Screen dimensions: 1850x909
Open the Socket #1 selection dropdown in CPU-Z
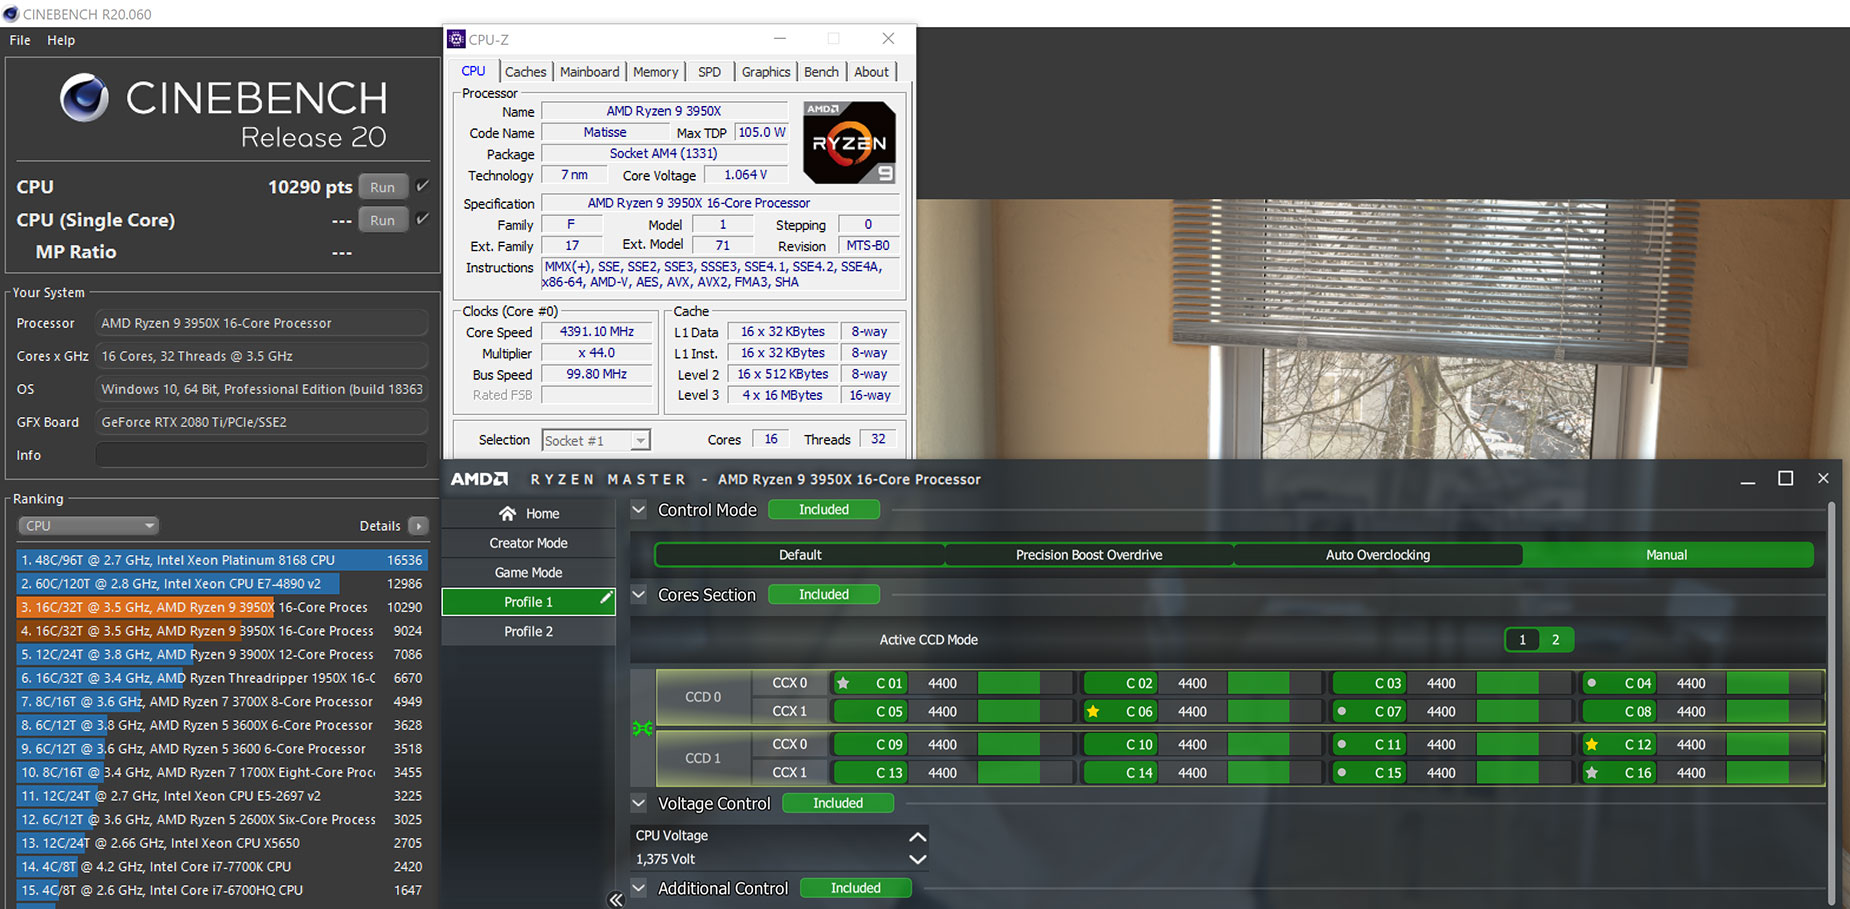click(x=596, y=440)
